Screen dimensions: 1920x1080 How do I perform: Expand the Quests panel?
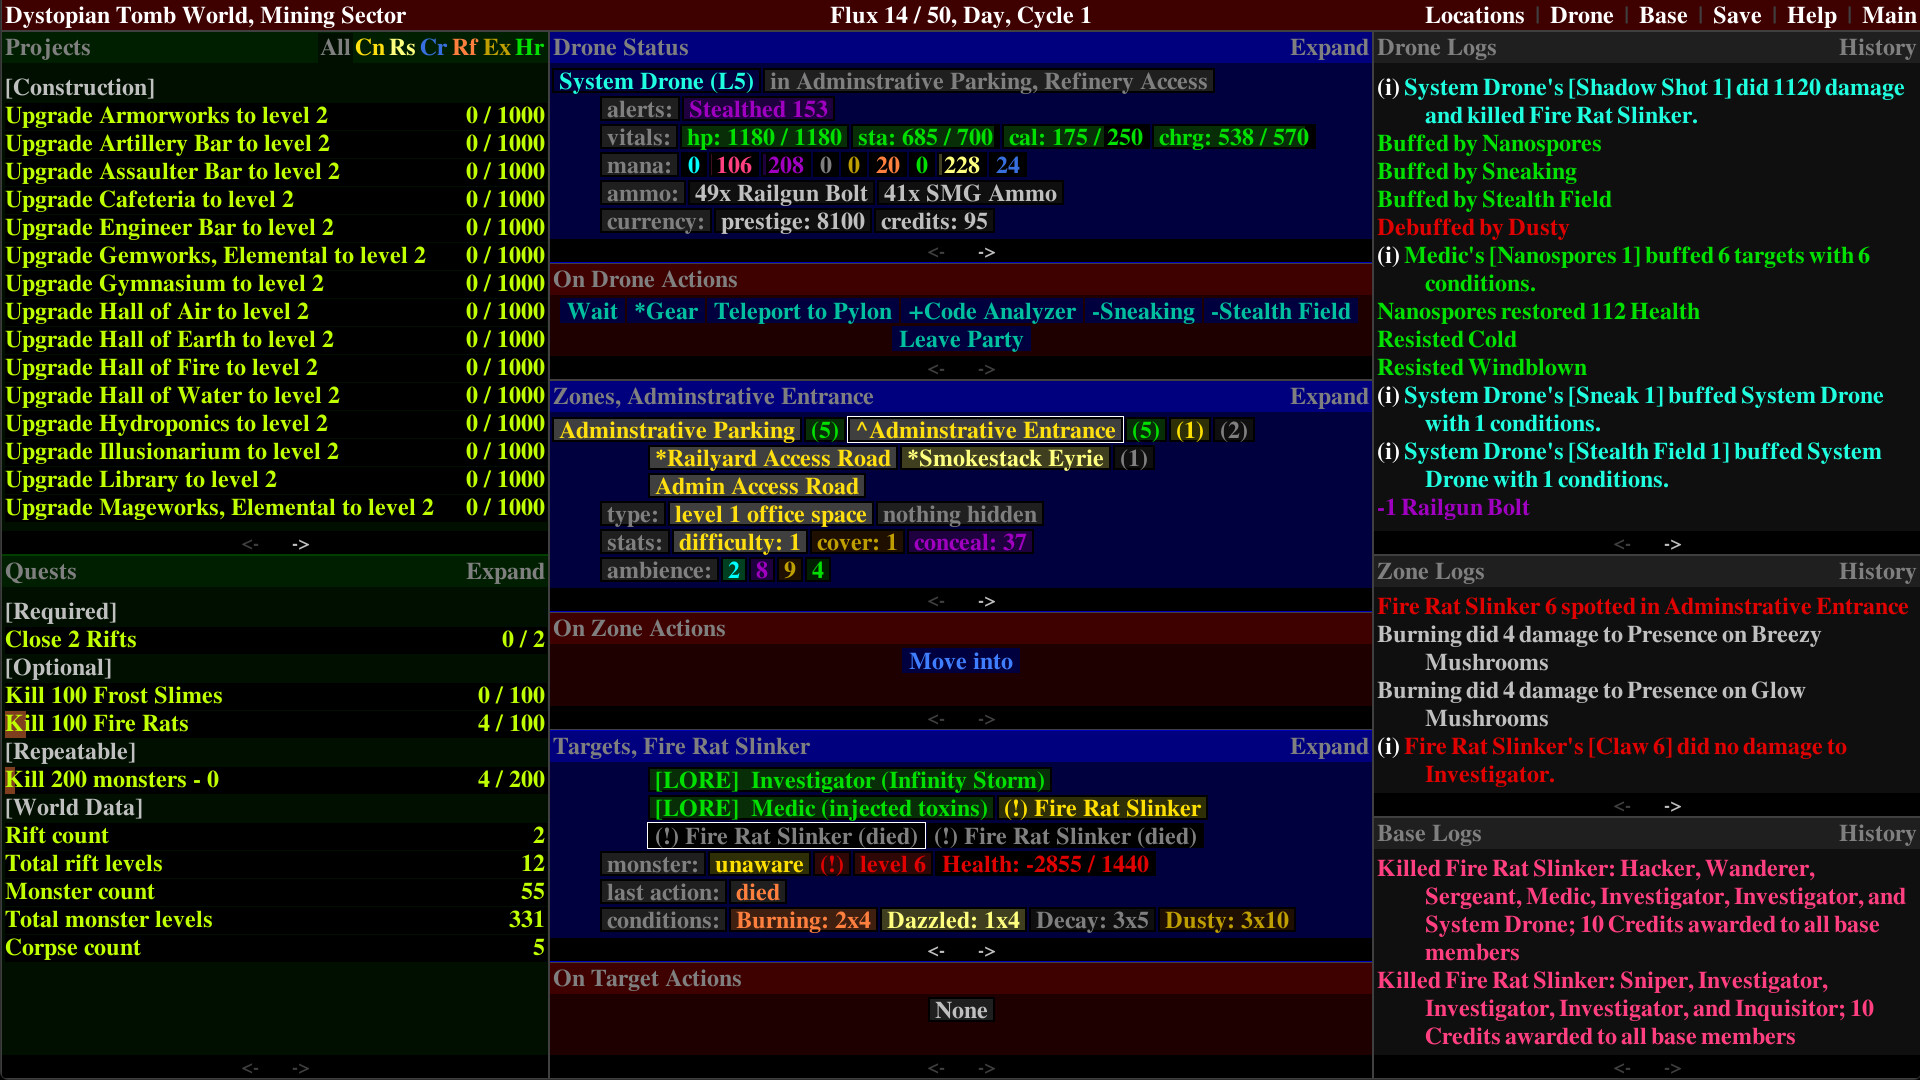click(505, 571)
